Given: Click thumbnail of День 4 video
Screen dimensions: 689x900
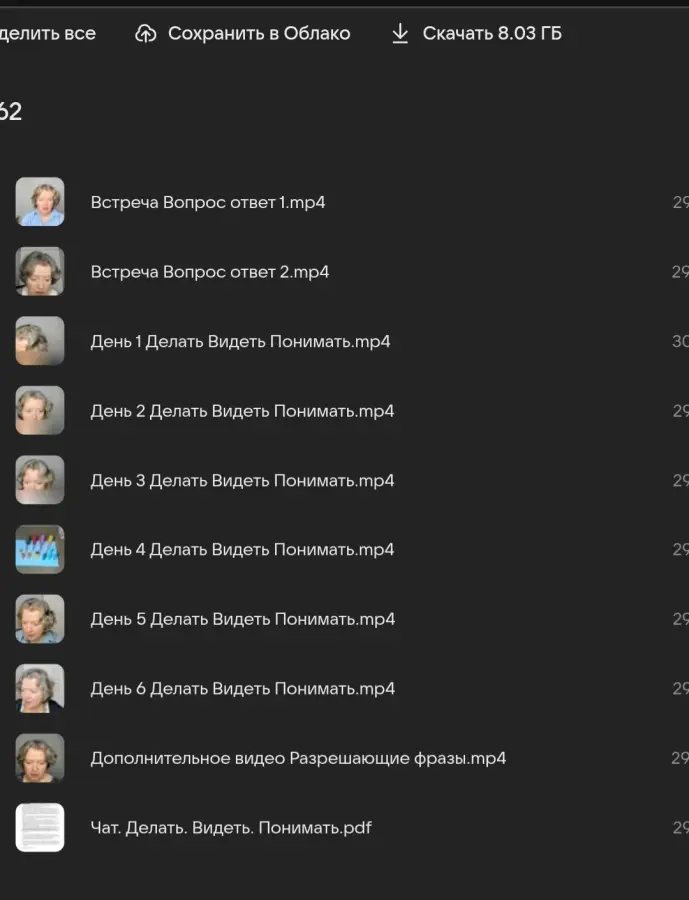Looking at the screenshot, I should click(x=40, y=549).
